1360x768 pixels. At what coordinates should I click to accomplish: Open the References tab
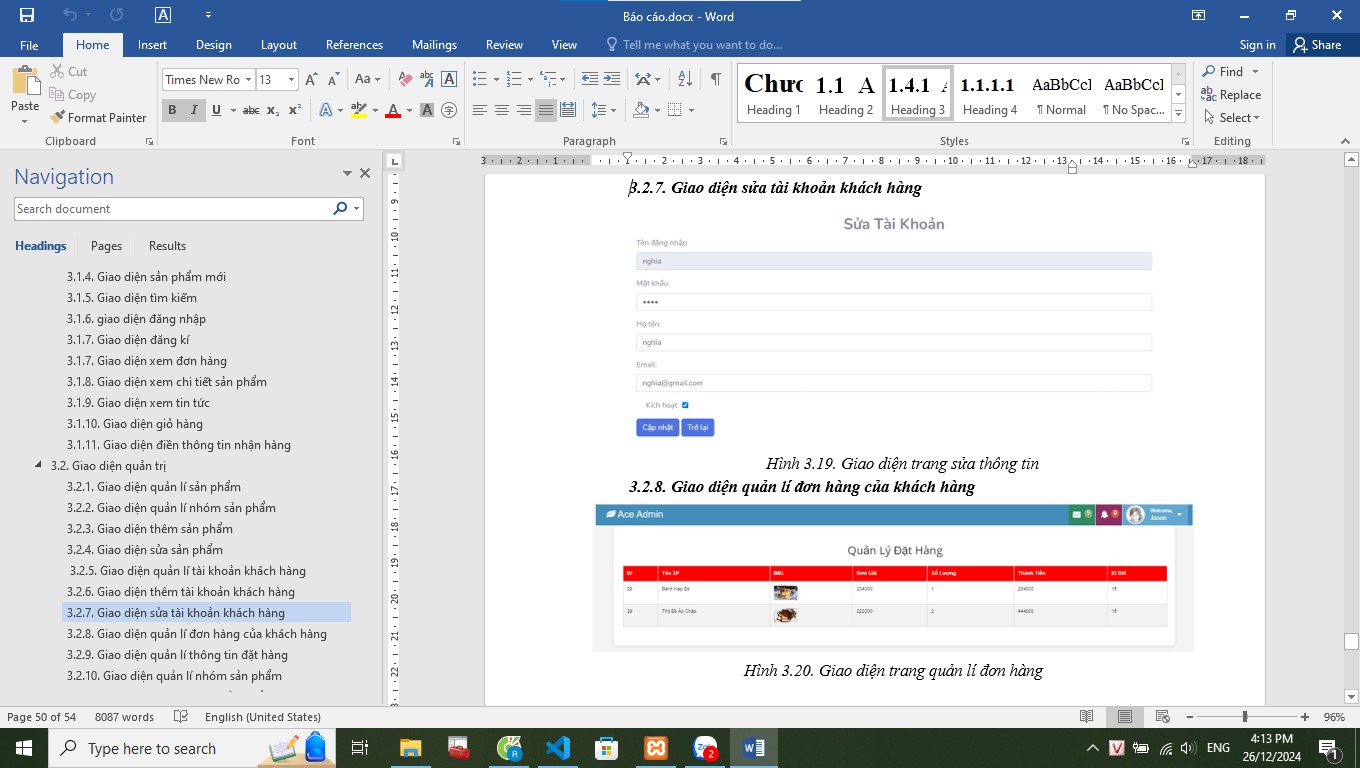point(354,45)
